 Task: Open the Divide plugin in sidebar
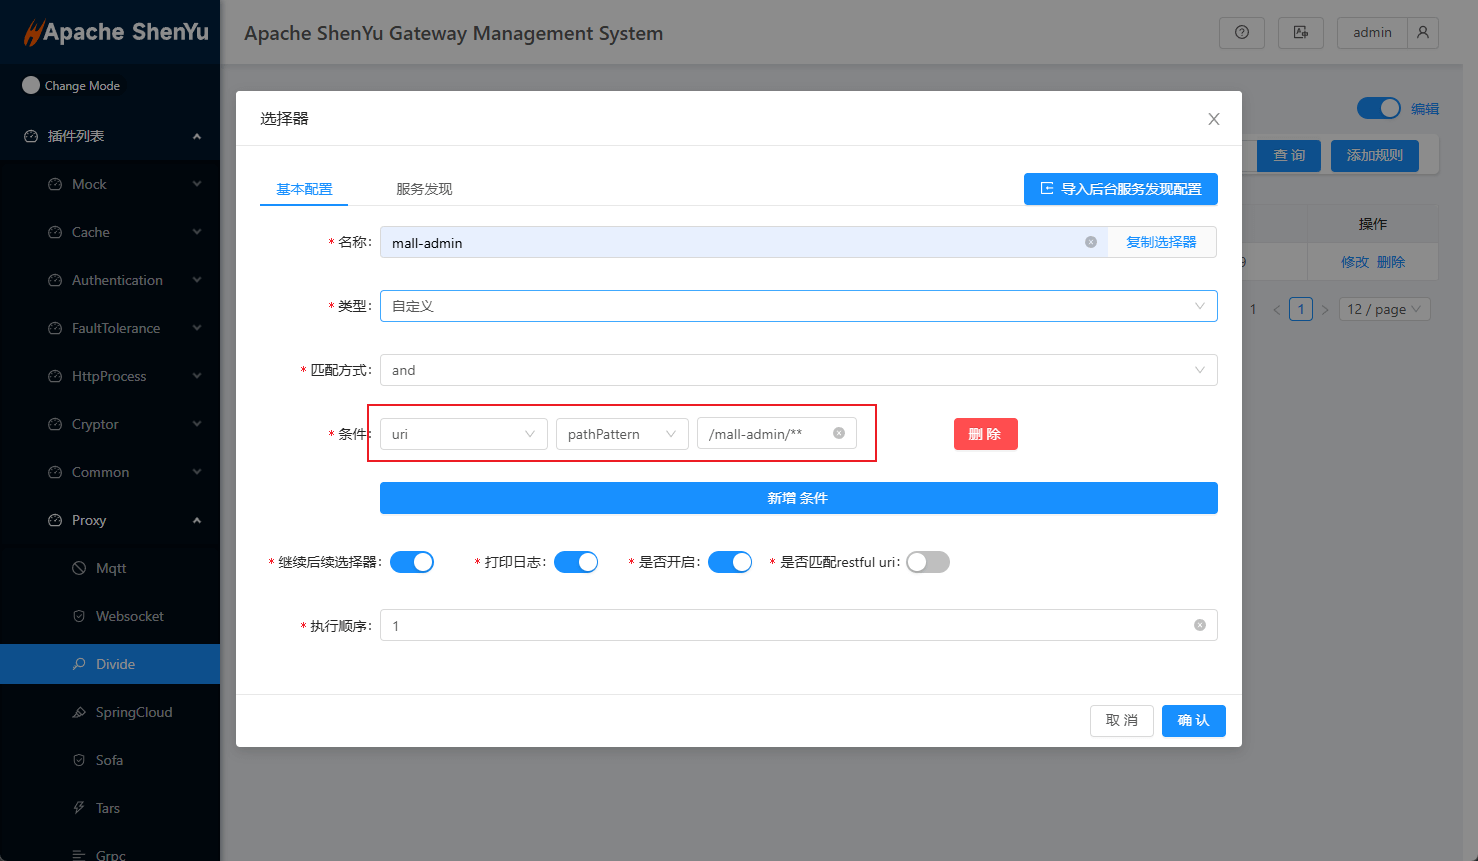coord(115,664)
